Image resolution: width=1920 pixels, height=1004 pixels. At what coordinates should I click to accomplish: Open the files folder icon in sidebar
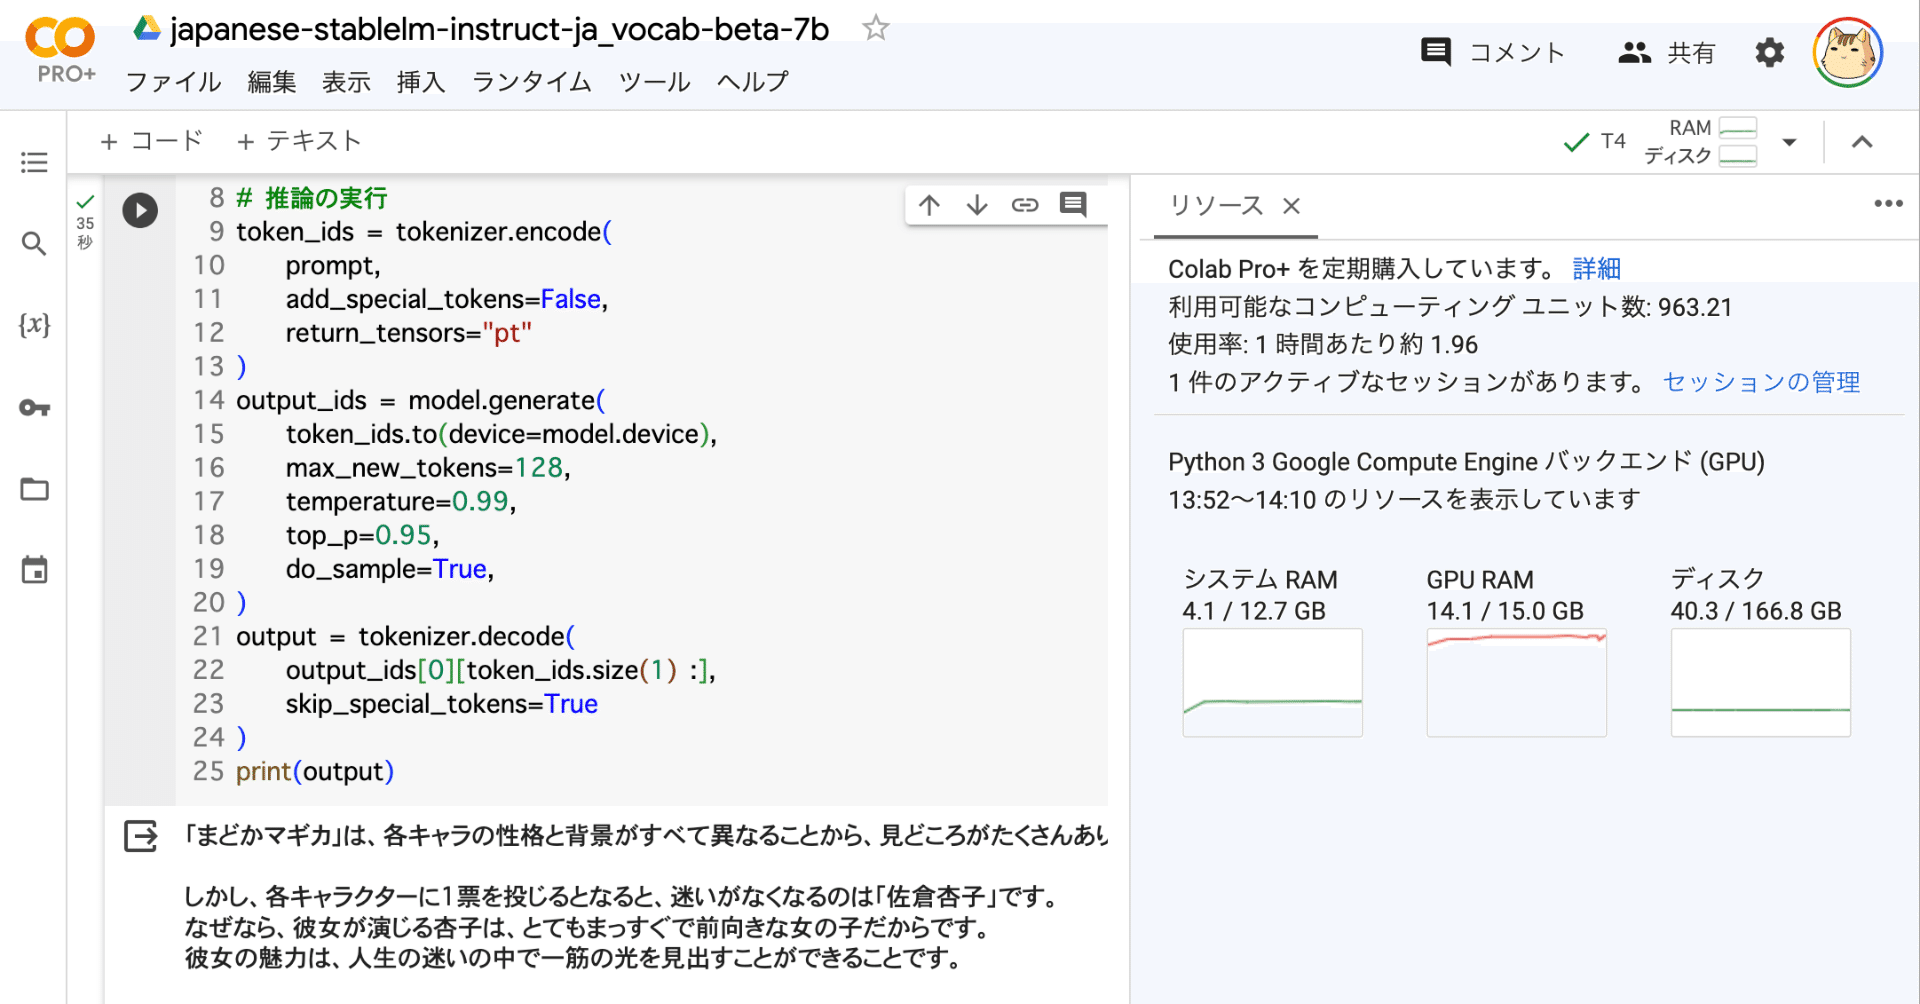click(x=34, y=489)
